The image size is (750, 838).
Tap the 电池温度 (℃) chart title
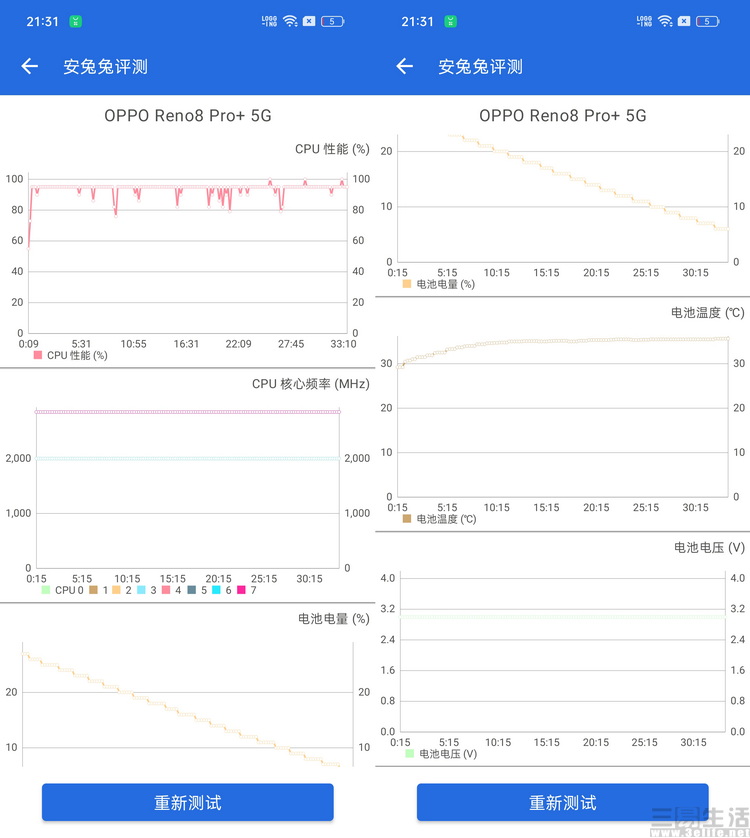tap(708, 313)
